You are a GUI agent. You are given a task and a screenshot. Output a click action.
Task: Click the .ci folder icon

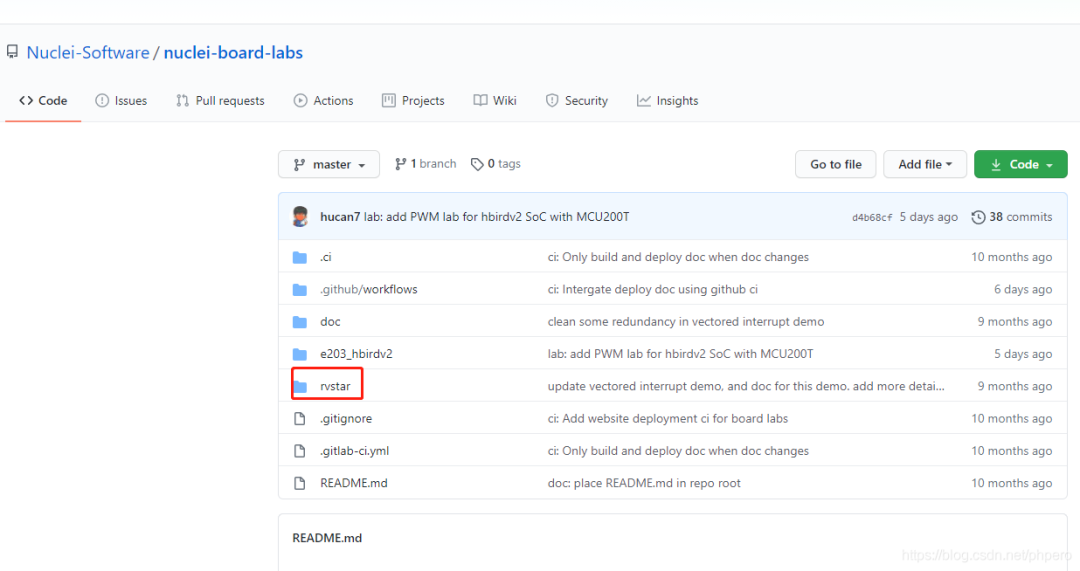300,258
